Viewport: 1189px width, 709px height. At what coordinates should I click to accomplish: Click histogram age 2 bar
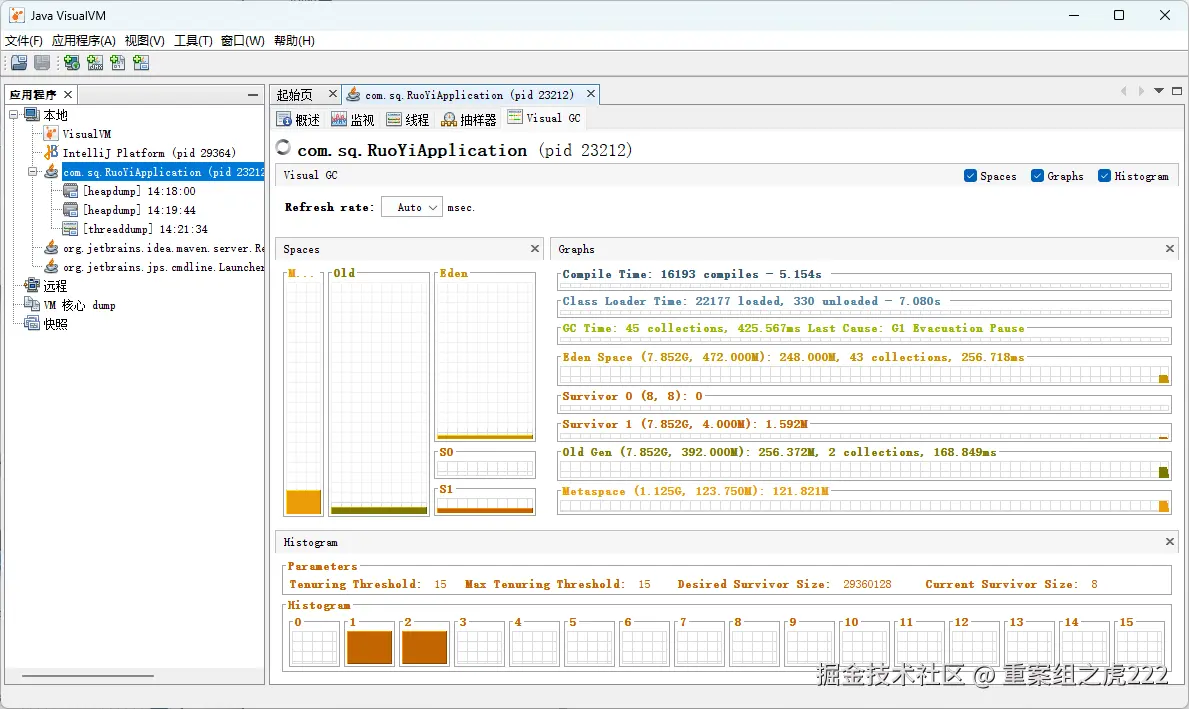pos(424,648)
